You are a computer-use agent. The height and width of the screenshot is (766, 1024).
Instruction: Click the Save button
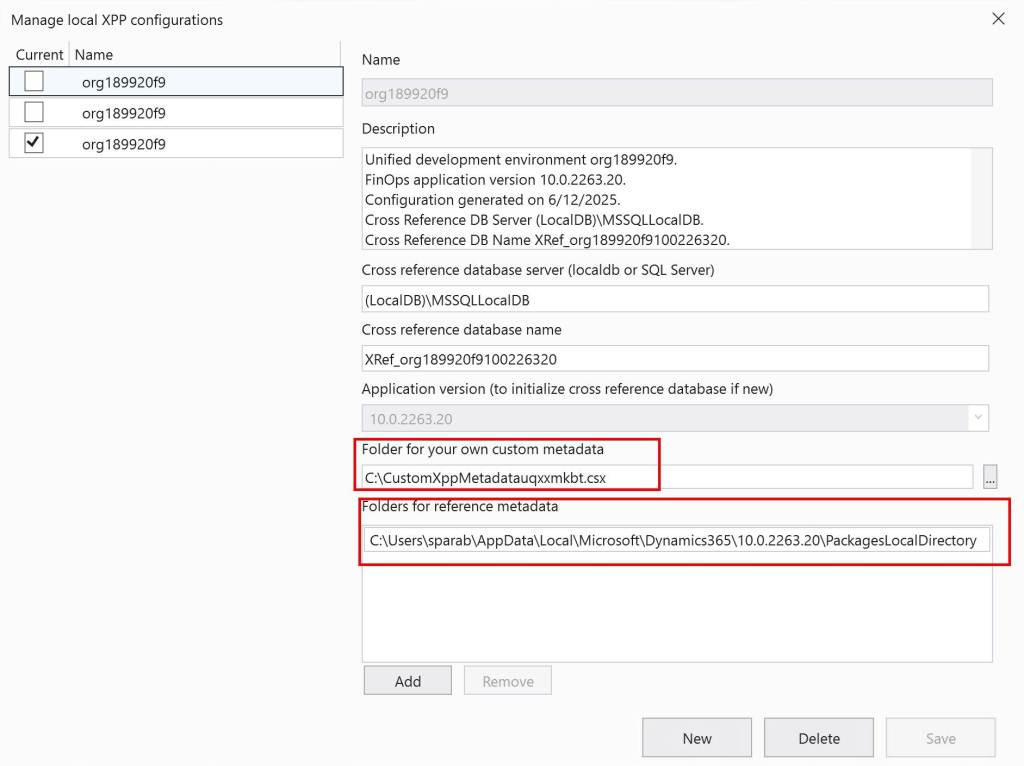pyautogui.click(x=940, y=738)
